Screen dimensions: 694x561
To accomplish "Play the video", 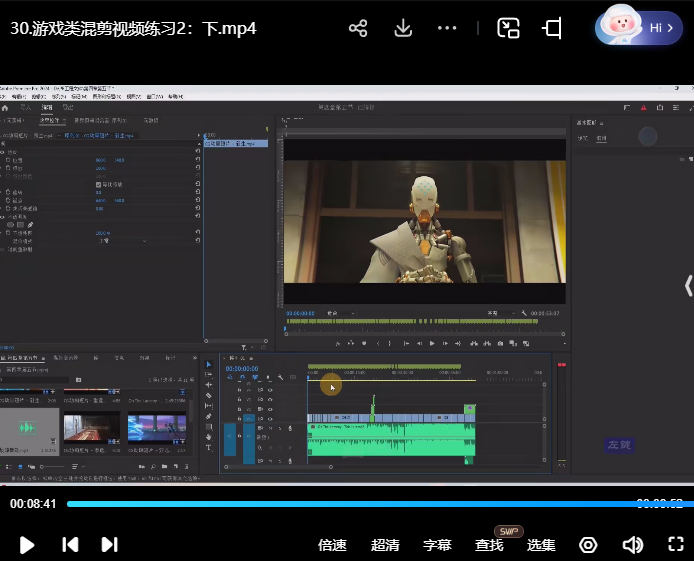I will pos(27,545).
